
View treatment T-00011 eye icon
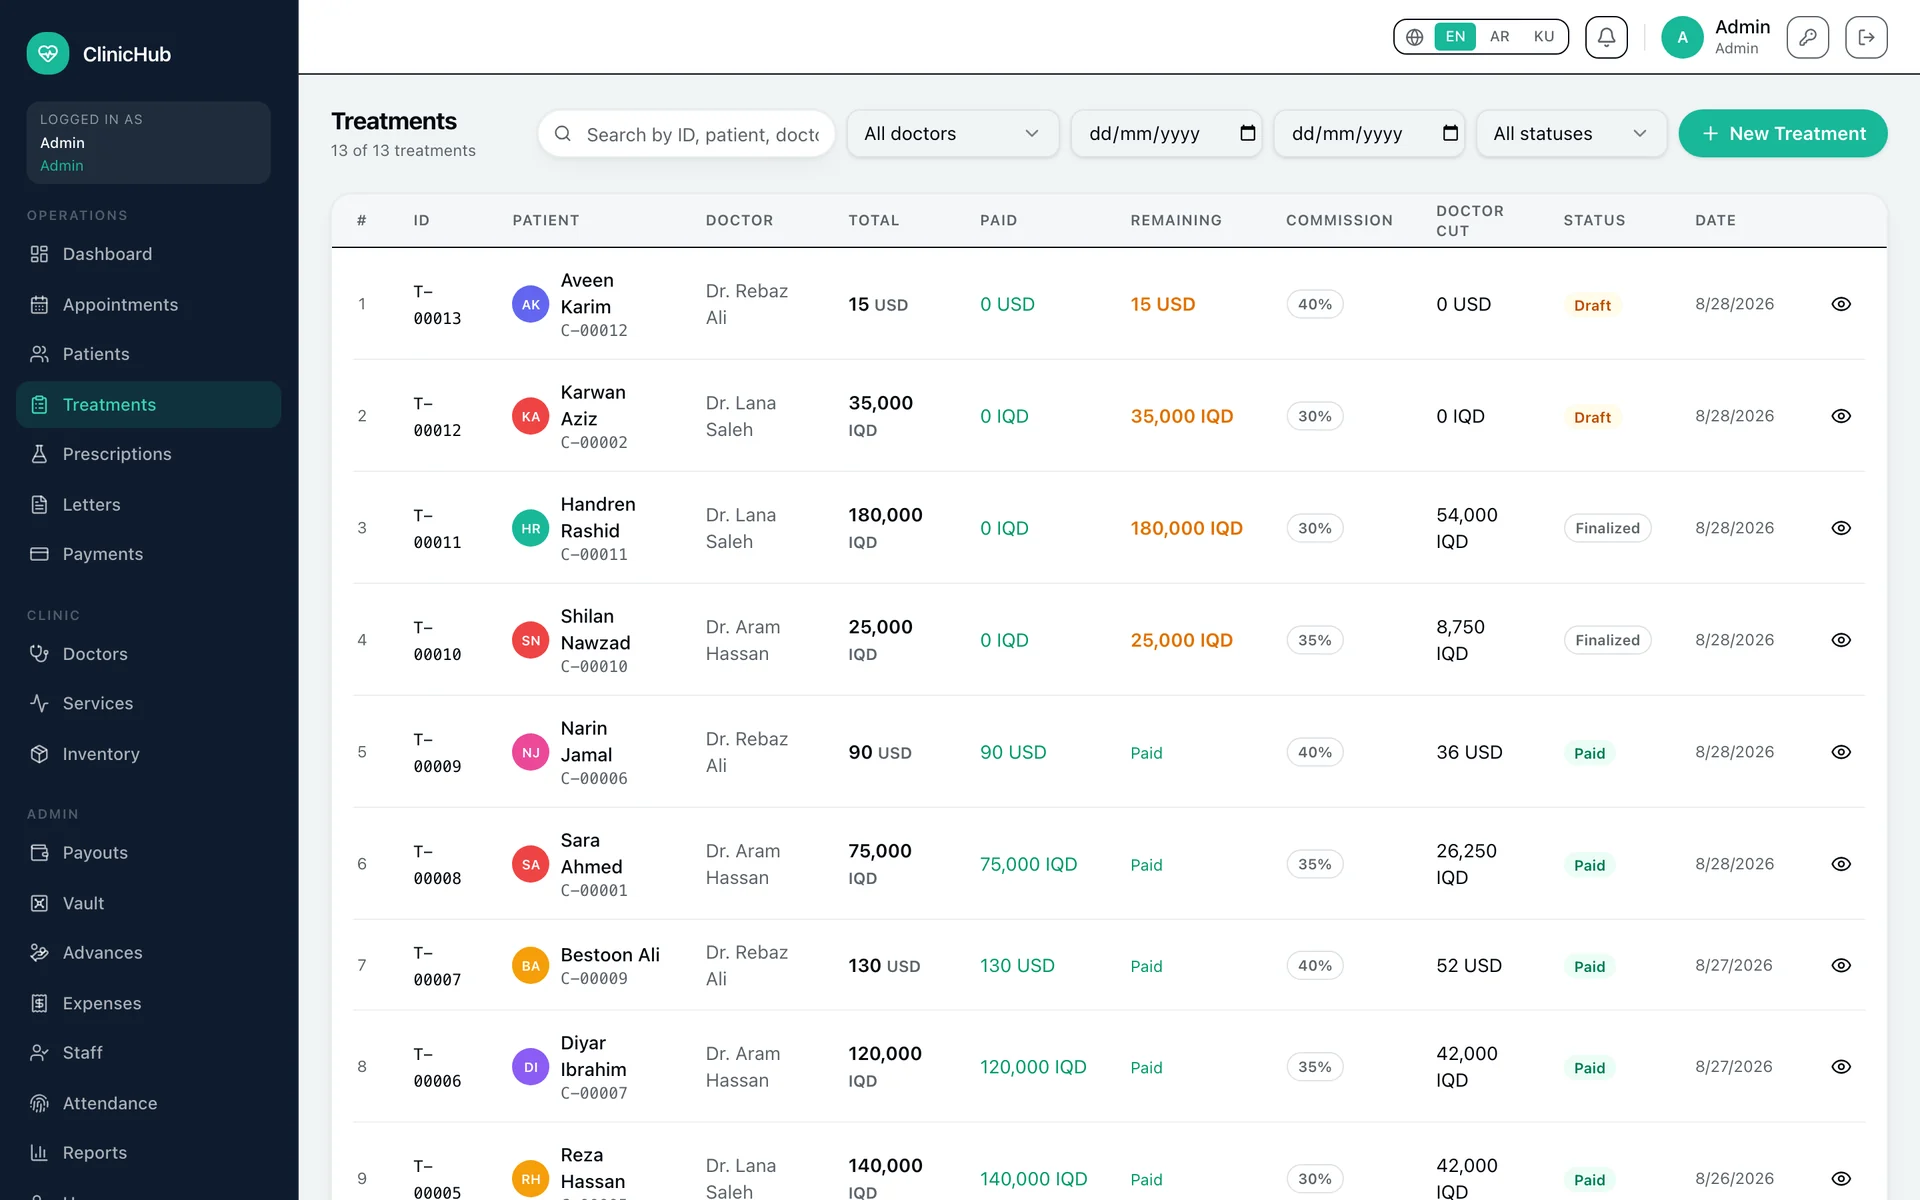coord(1841,528)
